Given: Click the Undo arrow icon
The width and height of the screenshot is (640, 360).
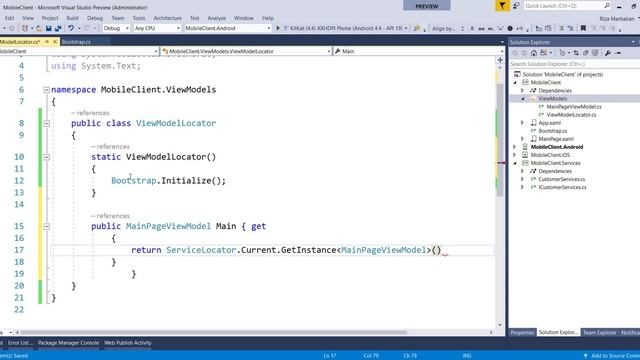Looking at the screenshot, I should (71, 28).
